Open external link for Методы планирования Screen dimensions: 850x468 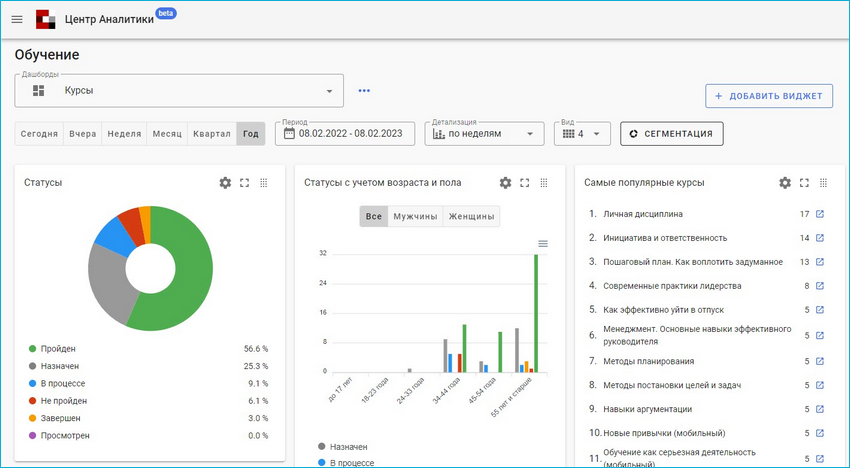coord(820,361)
